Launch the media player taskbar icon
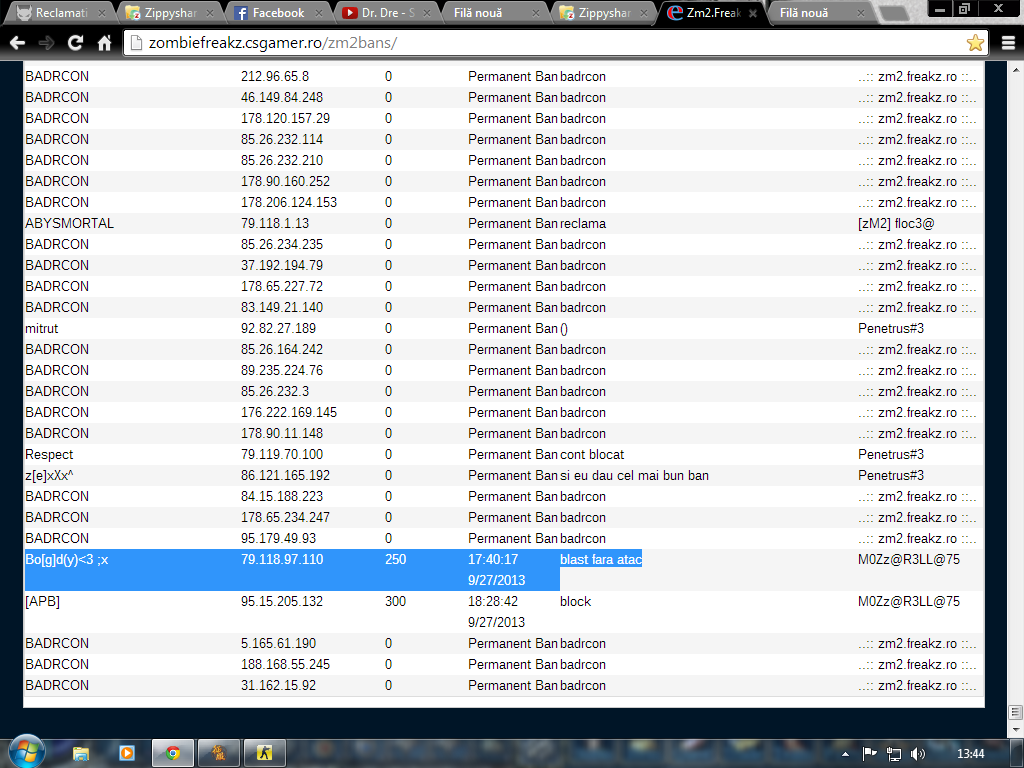1024x768 pixels. tap(127, 754)
